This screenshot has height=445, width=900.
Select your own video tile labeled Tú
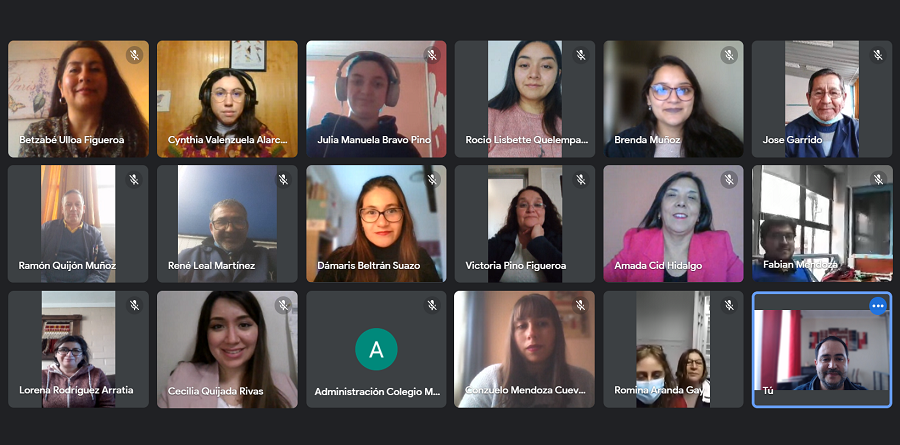(x=822, y=349)
